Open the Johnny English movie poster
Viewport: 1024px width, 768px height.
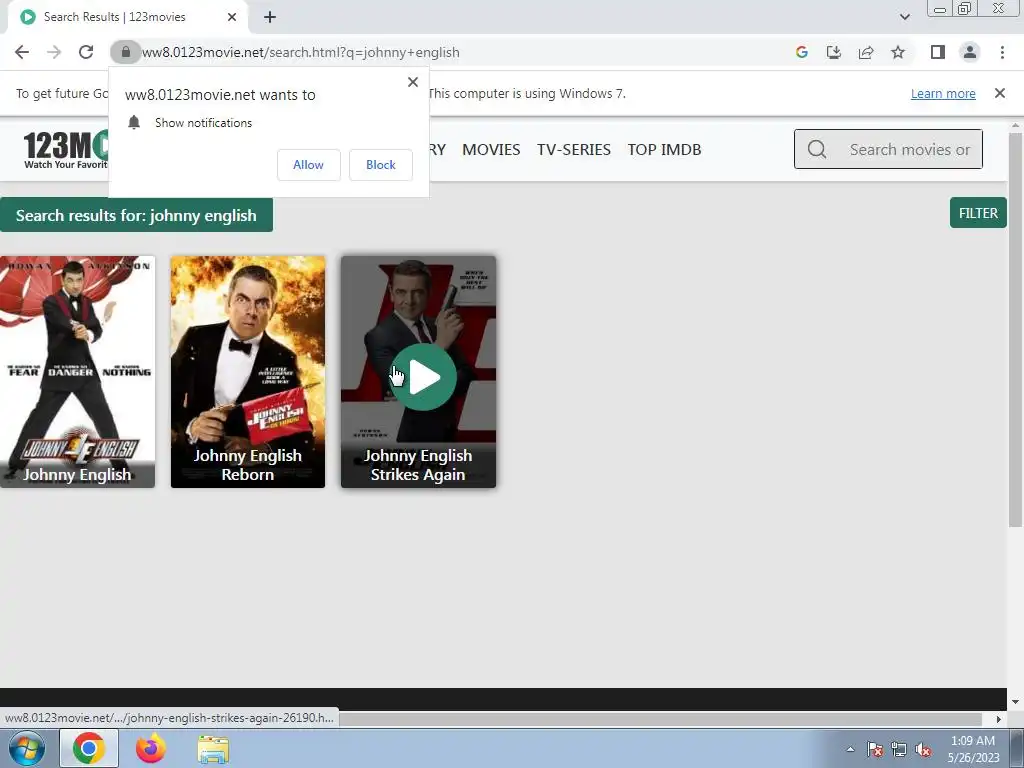pyautogui.click(x=77, y=372)
